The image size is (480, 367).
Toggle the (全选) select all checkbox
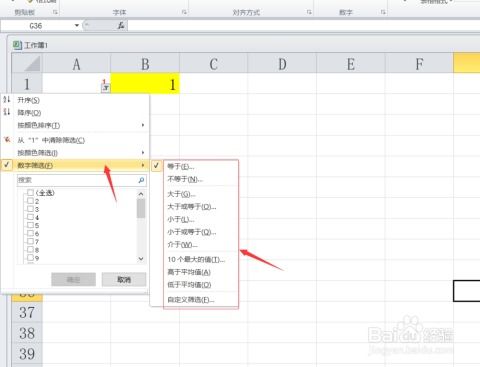(x=30, y=193)
